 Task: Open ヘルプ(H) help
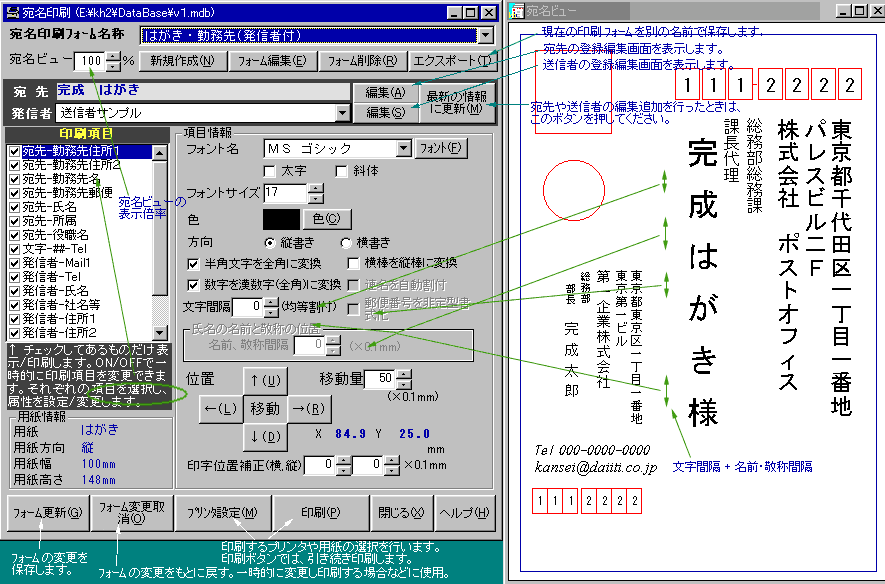pyautogui.click(x=465, y=513)
